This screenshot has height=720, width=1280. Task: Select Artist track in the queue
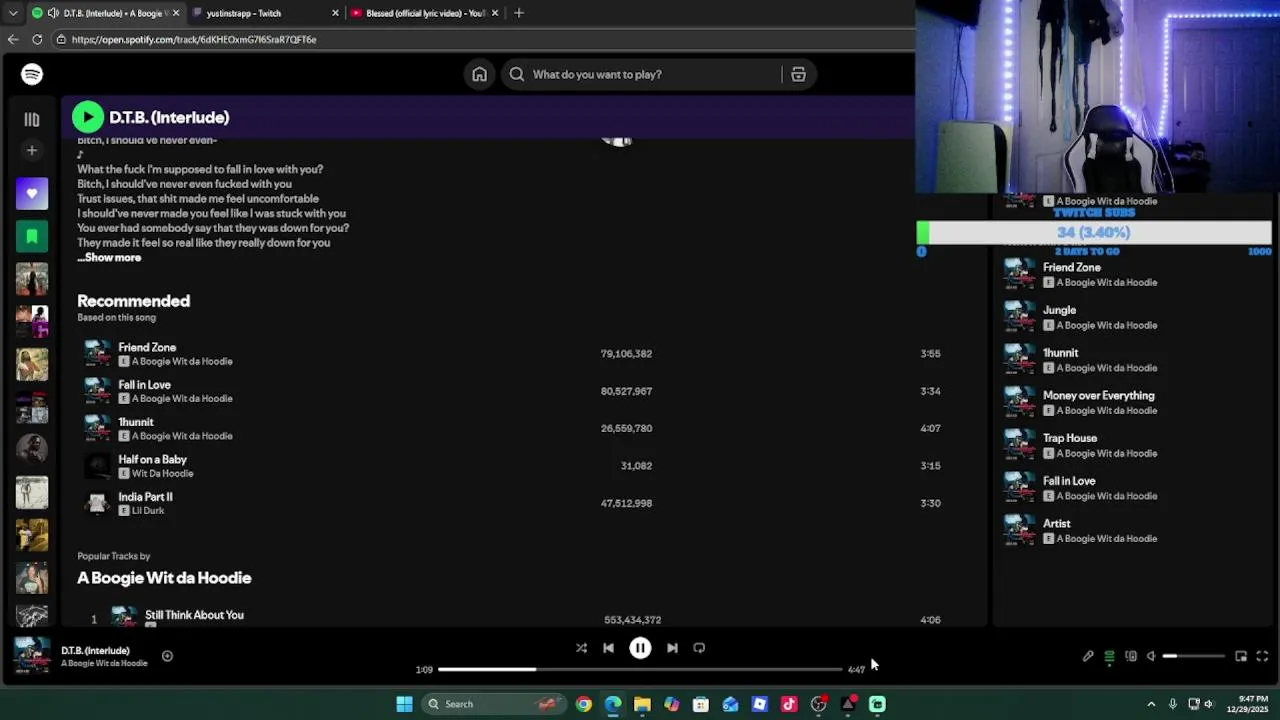(1057, 523)
